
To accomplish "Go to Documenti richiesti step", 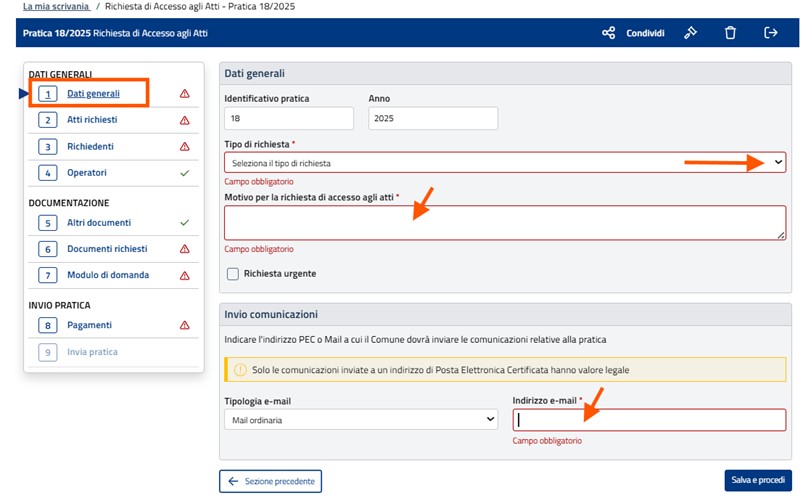I will [x=107, y=249].
